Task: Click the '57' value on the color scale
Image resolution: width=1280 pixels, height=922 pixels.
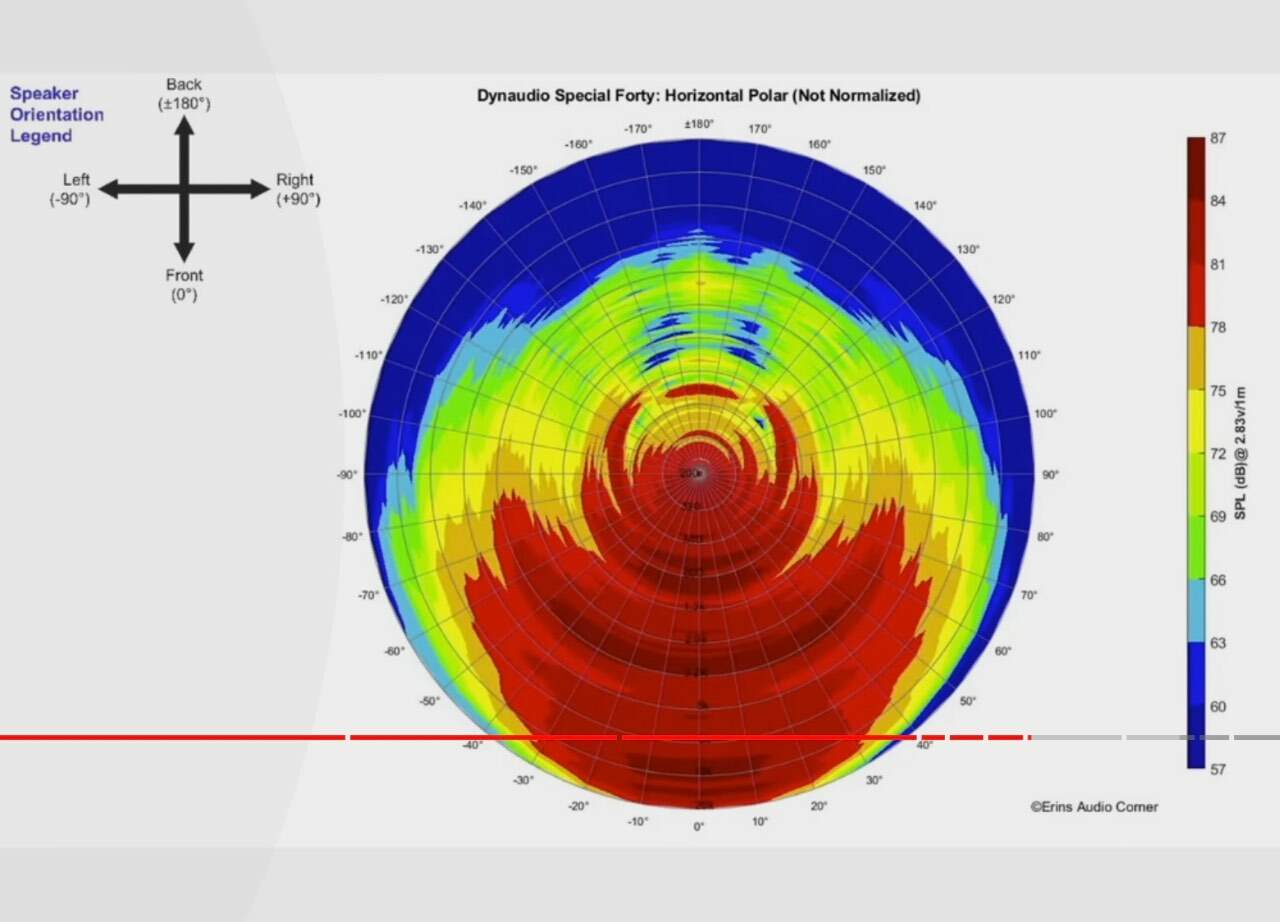Action: (x=1217, y=770)
